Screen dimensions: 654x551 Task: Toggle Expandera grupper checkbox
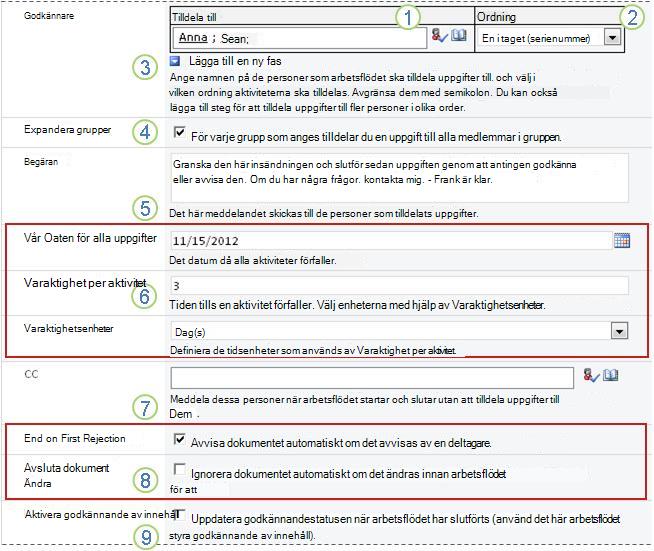pyautogui.click(x=179, y=133)
